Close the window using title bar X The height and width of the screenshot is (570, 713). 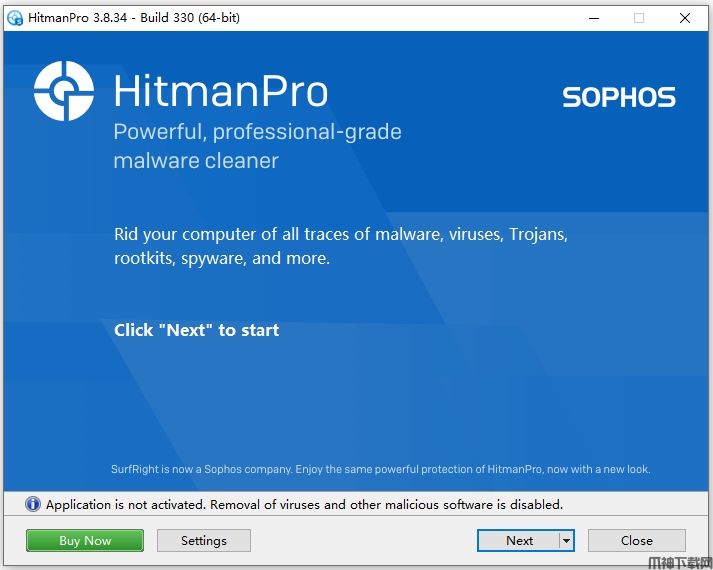coord(685,17)
